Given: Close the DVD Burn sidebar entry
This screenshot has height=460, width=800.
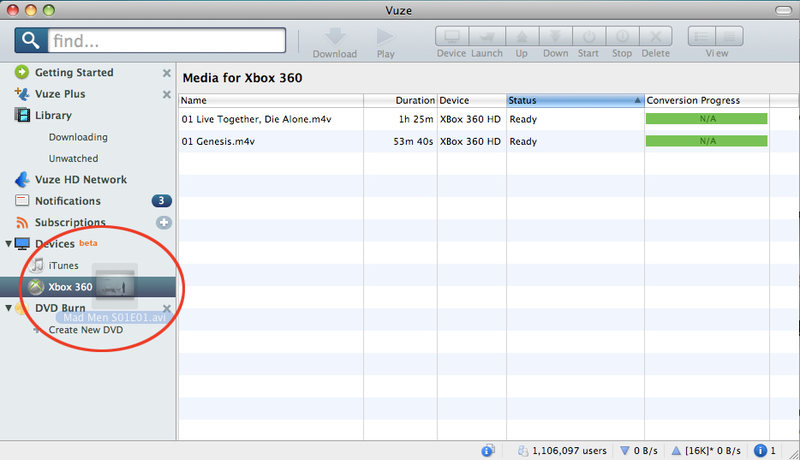Looking at the screenshot, I should point(166,309).
